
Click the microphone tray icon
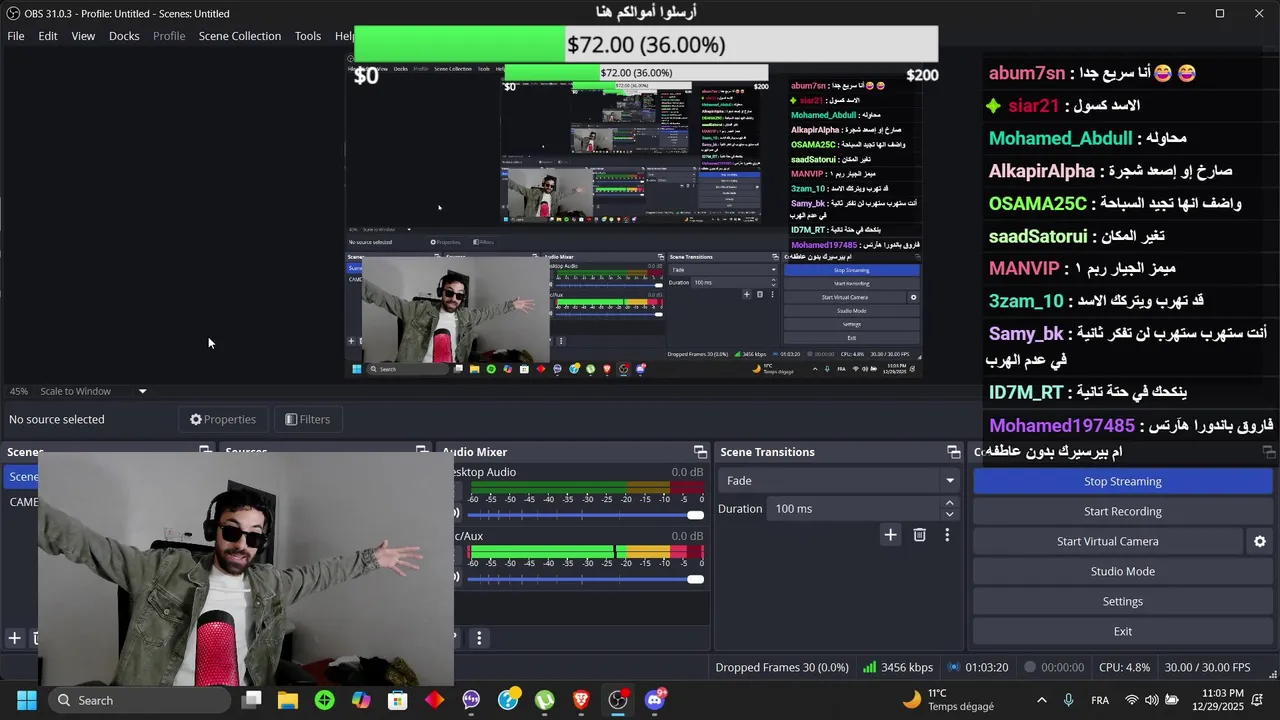[x=1068, y=700]
